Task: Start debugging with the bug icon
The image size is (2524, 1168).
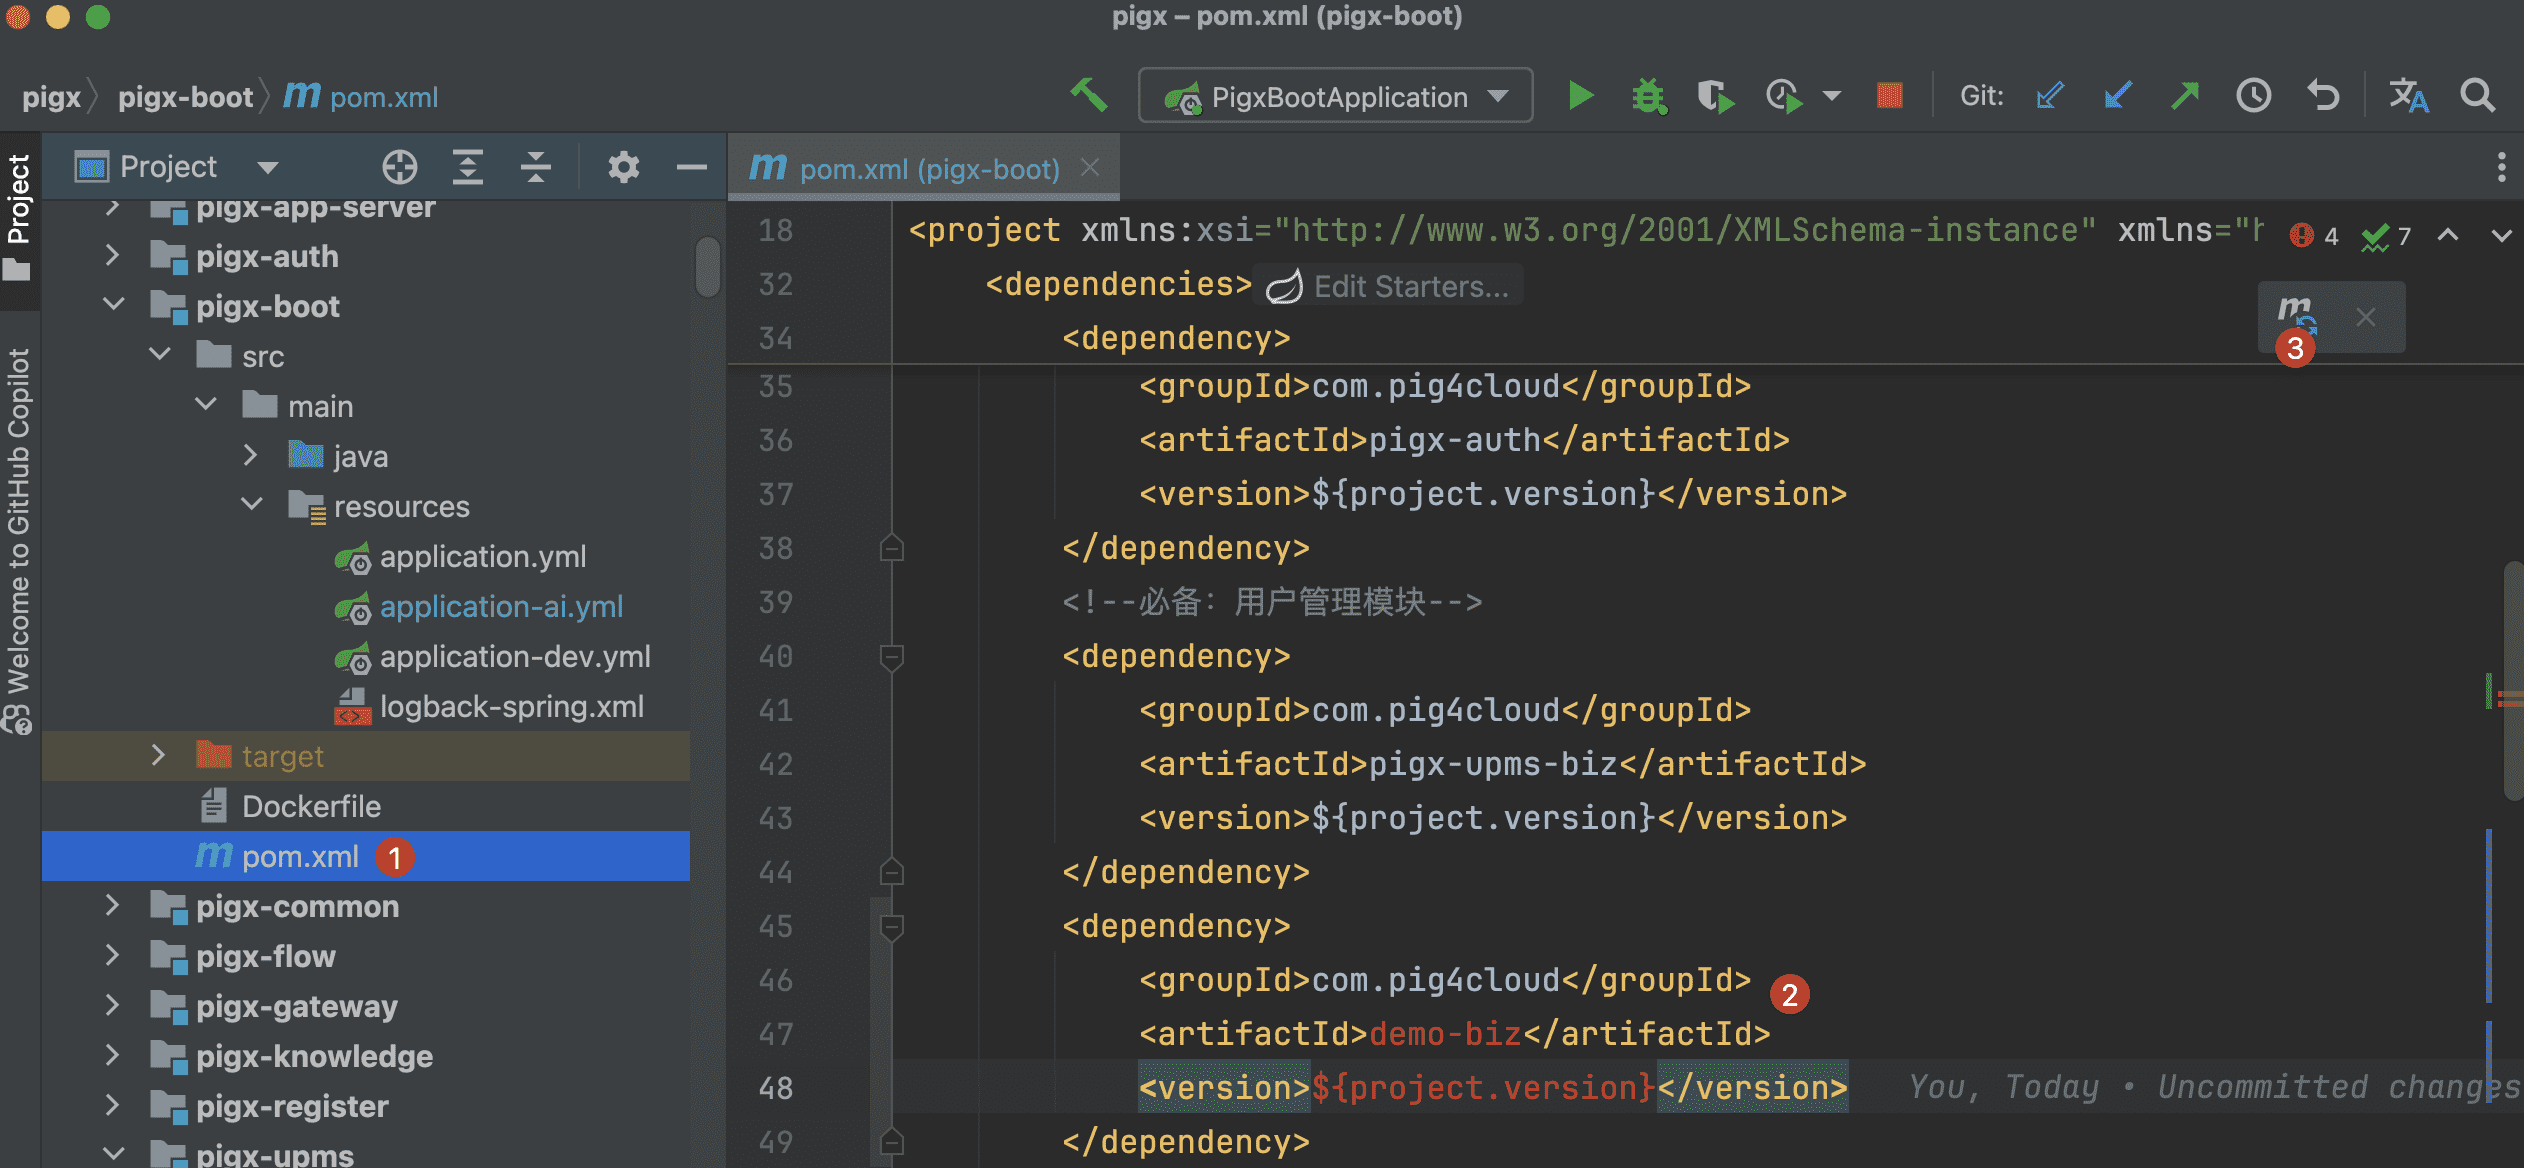Action: (1648, 96)
